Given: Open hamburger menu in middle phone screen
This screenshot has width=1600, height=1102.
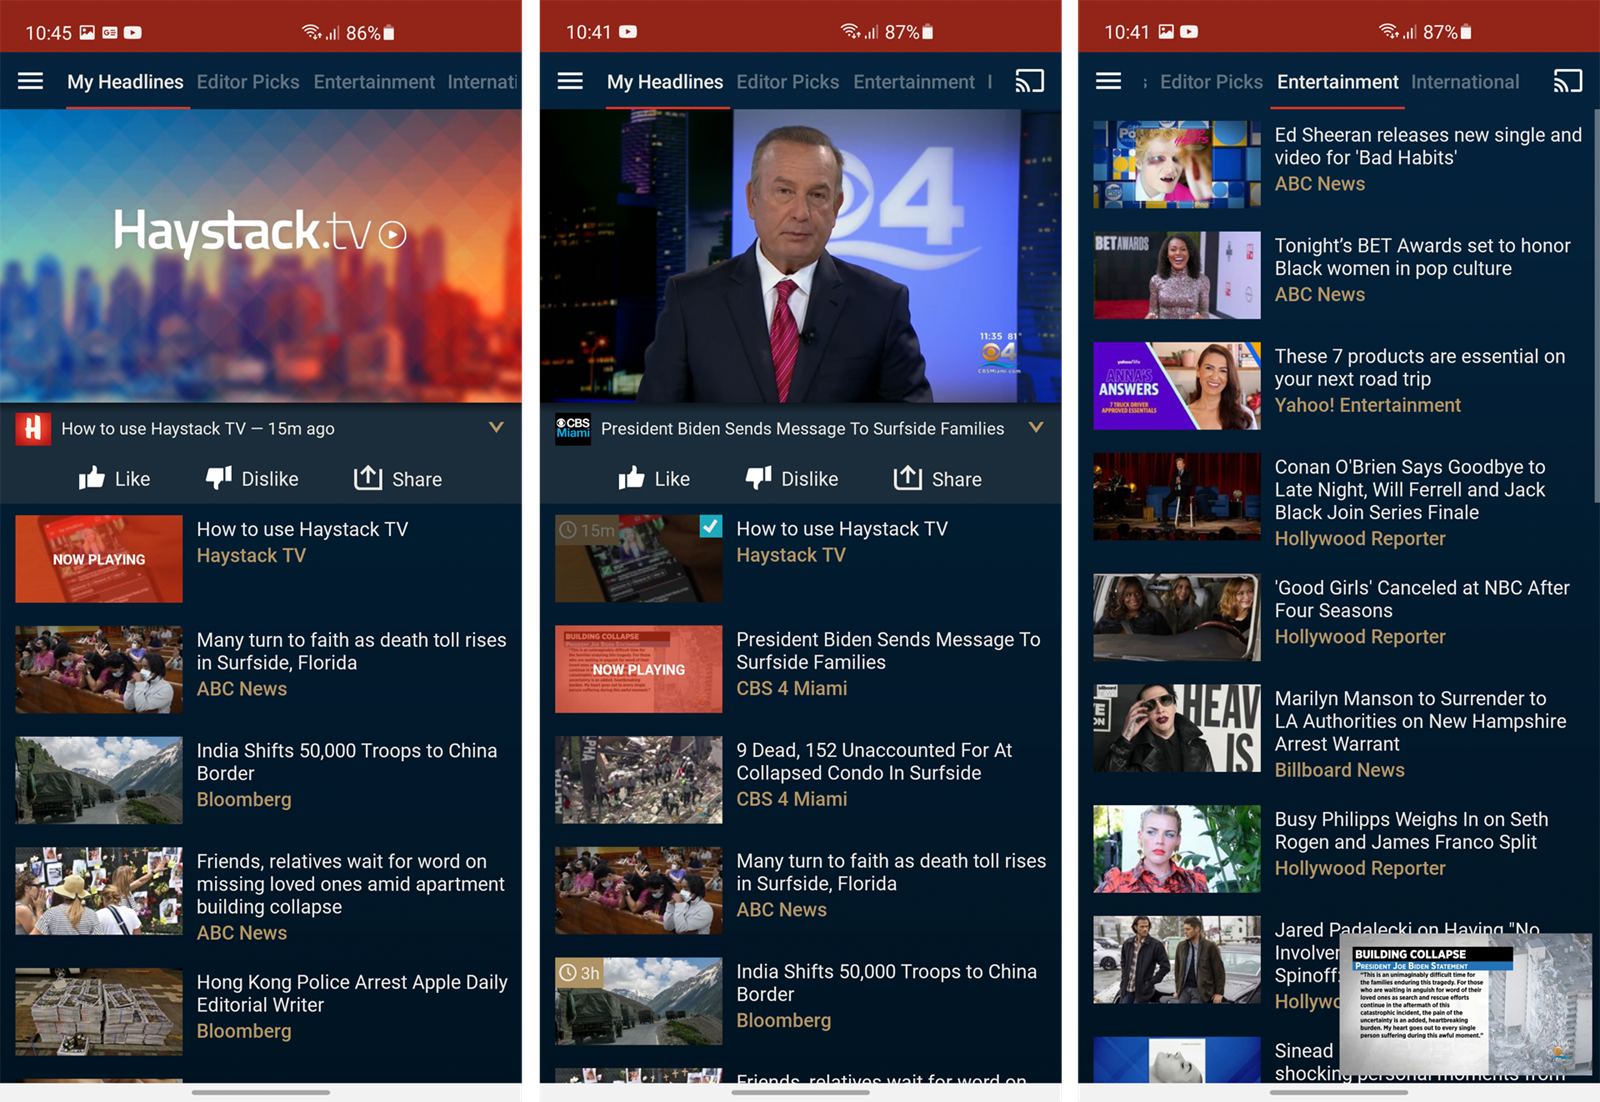Looking at the screenshot, I should (x=570, y=81).
